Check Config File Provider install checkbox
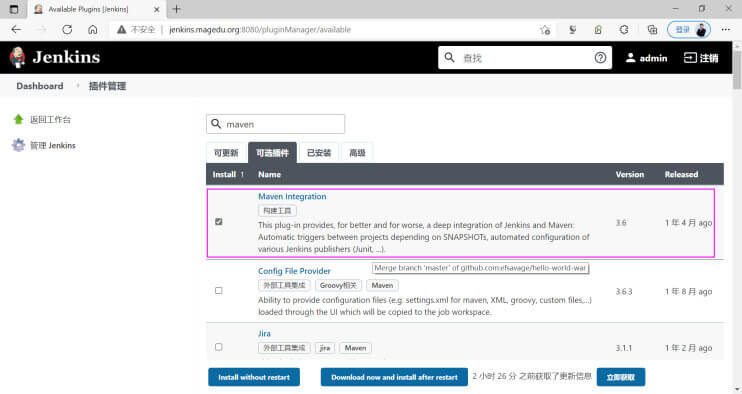The width and height of the screenshot is (742, 394). 219,290
